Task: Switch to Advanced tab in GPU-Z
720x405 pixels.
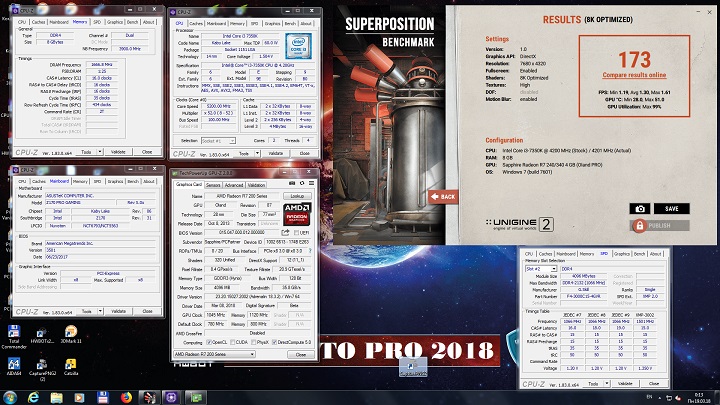Action: [x=234, y=185]
